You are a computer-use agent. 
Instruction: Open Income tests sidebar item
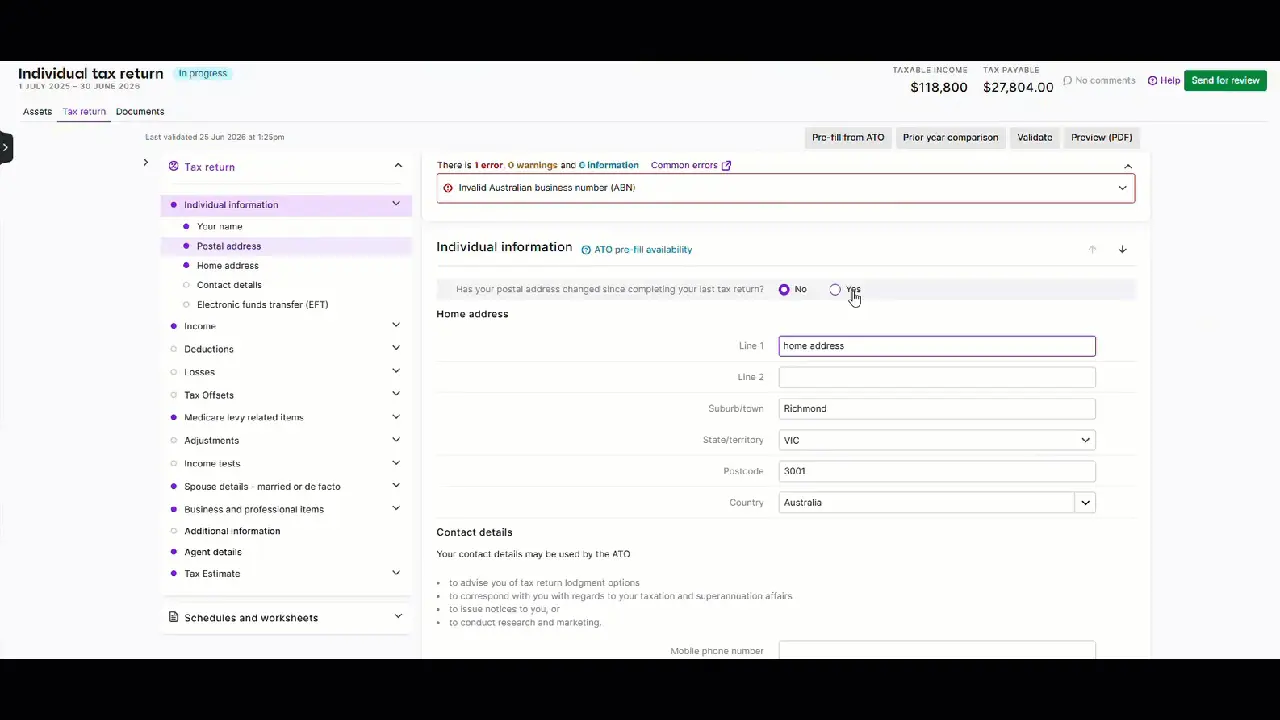click(x=212, y=464)
